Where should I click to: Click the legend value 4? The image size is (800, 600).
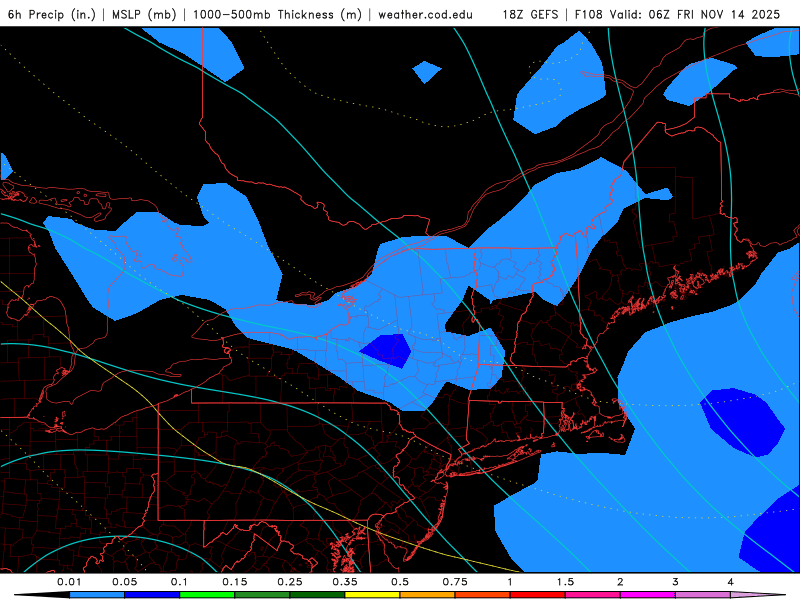point(731,582)
